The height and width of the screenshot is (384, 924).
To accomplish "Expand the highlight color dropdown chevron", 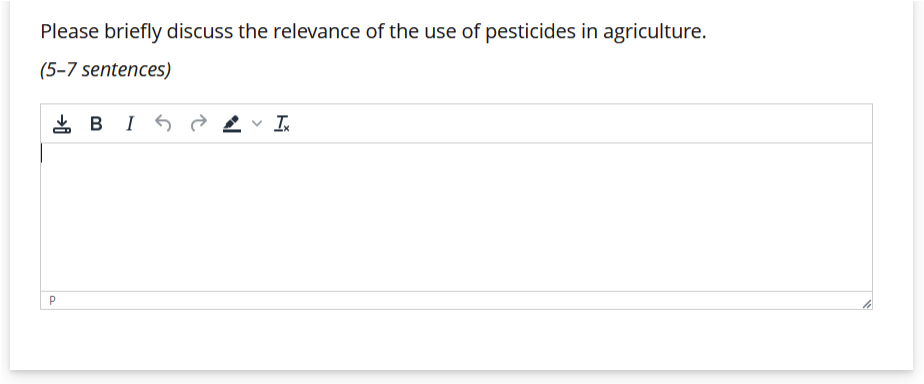I will click(256, 124).
